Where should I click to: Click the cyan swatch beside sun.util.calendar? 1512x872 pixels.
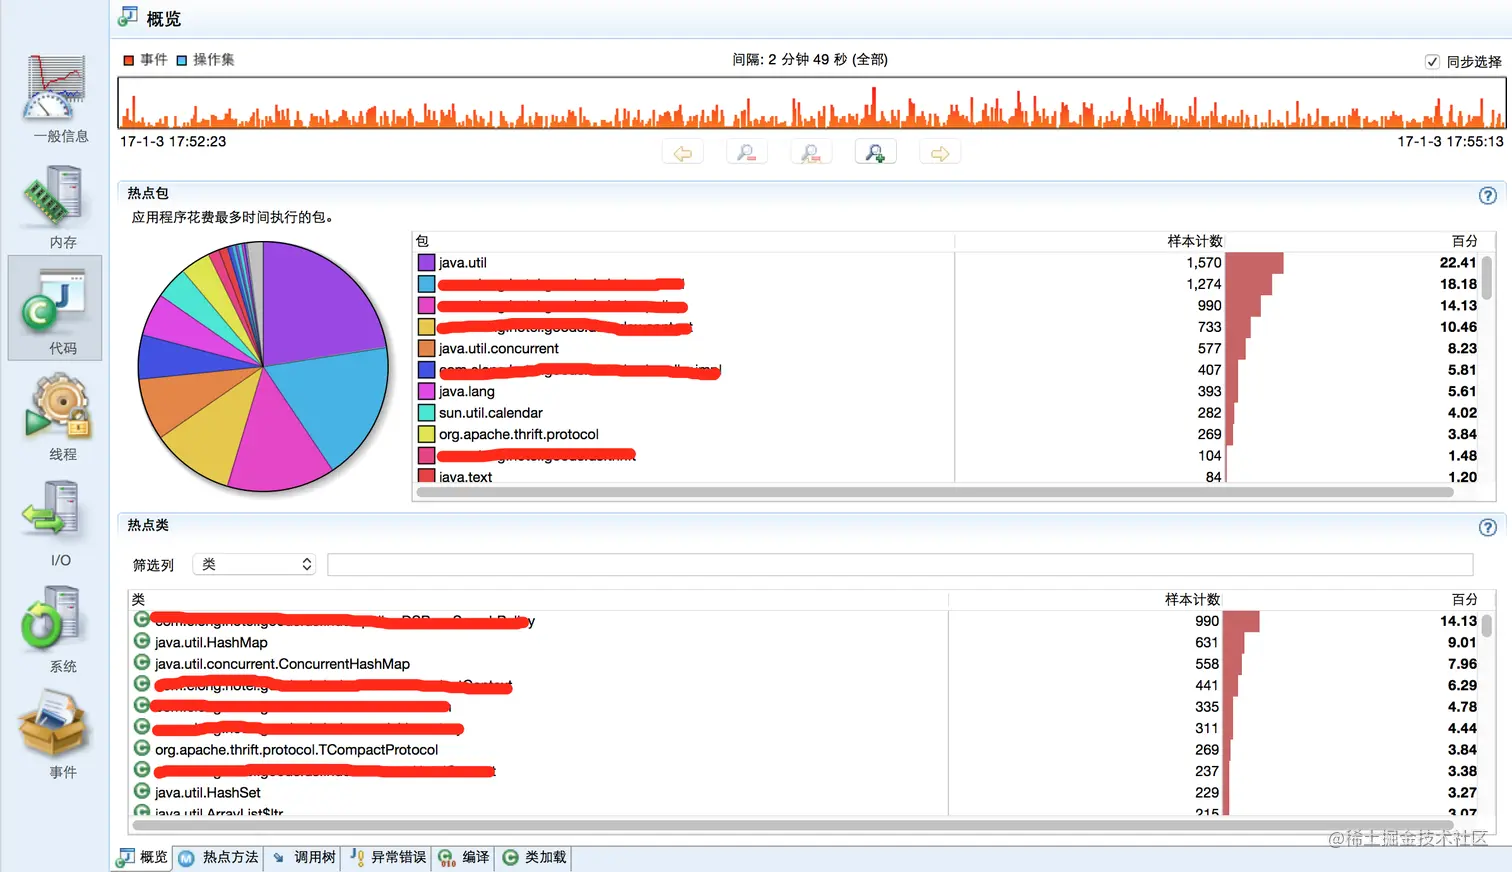426,413
